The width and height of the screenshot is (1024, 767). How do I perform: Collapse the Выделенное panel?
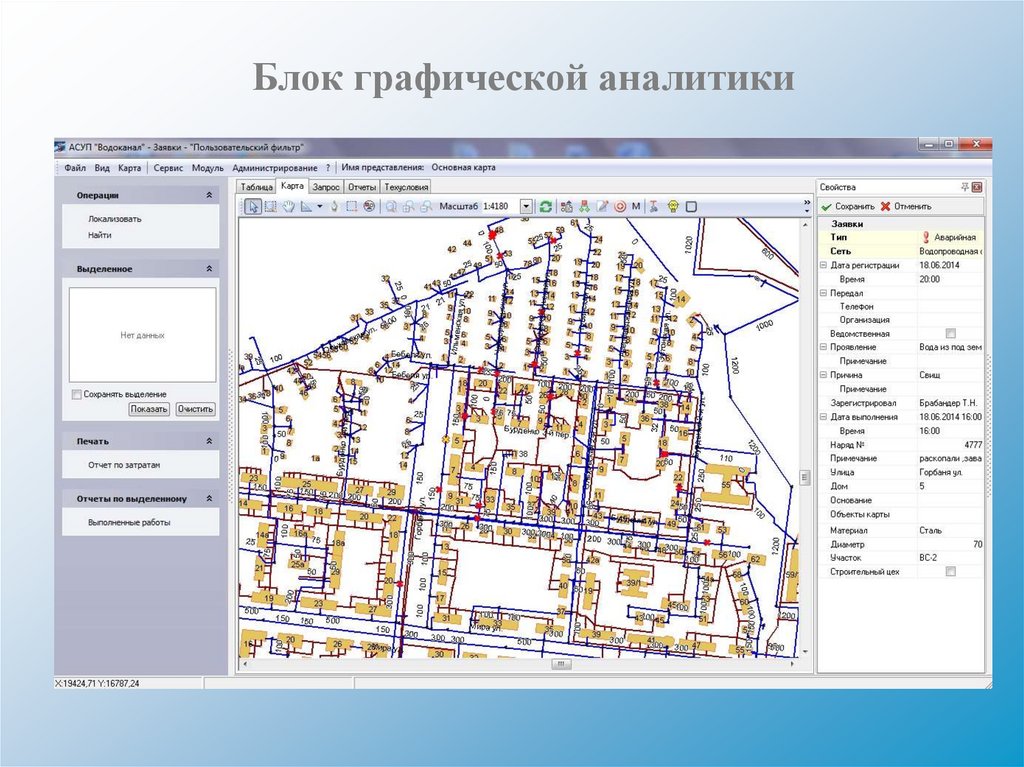(209, 269)
